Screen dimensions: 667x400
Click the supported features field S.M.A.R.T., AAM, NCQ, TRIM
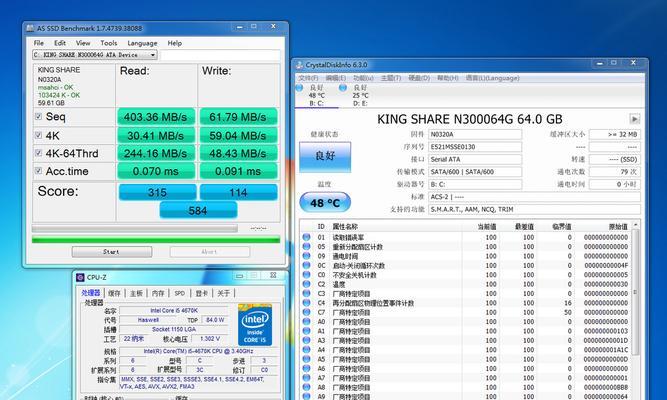pyautogui.click(x=534, y=209)
